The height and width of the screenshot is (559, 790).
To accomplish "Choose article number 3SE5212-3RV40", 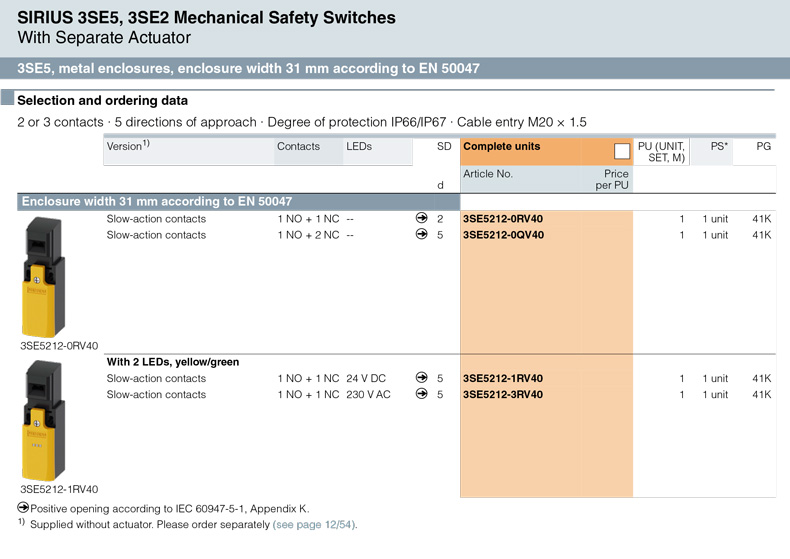I will pyautogui.click(x=503, y=395).
